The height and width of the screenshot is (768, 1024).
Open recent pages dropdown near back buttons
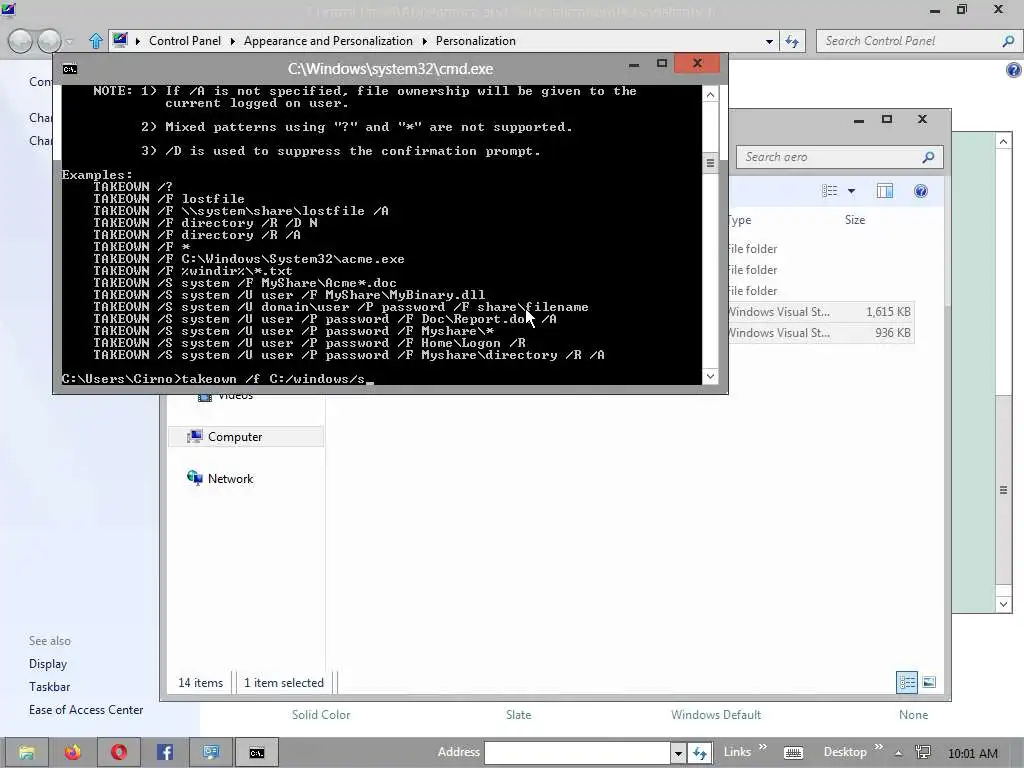pos(69,42)
